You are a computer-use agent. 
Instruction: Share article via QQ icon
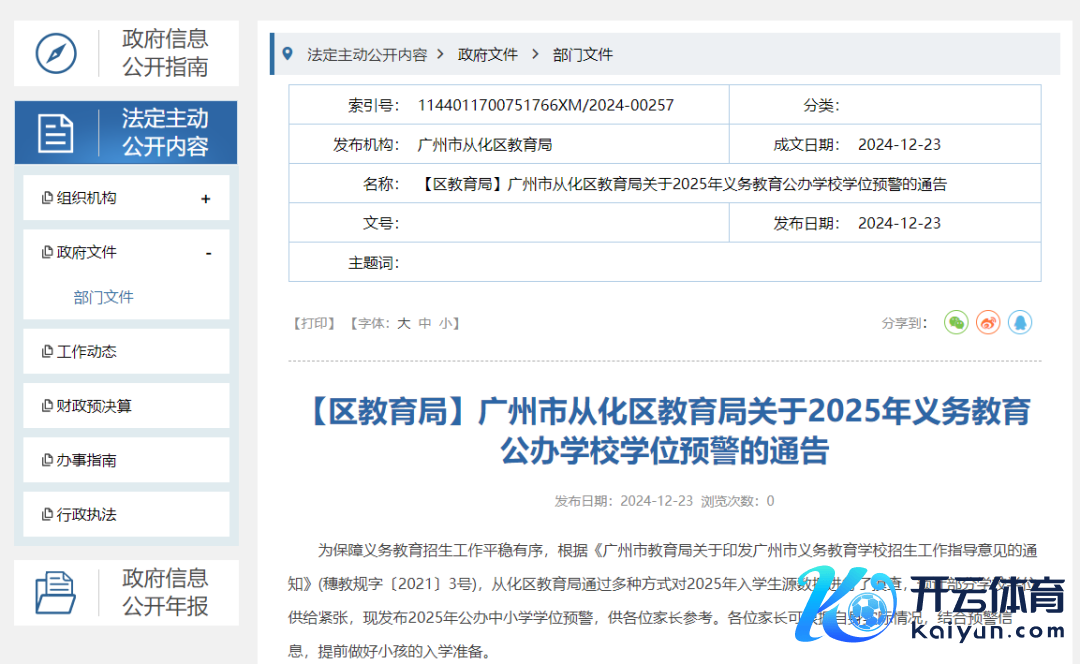pyautogui.click(x=1020, y=323)
